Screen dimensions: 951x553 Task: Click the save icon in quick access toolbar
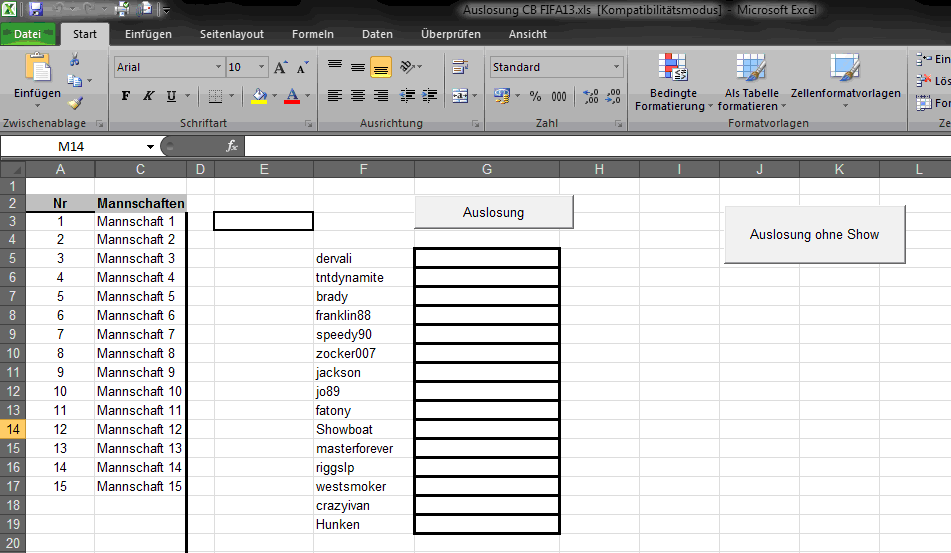pyautogui.click(x=35, y=9)
